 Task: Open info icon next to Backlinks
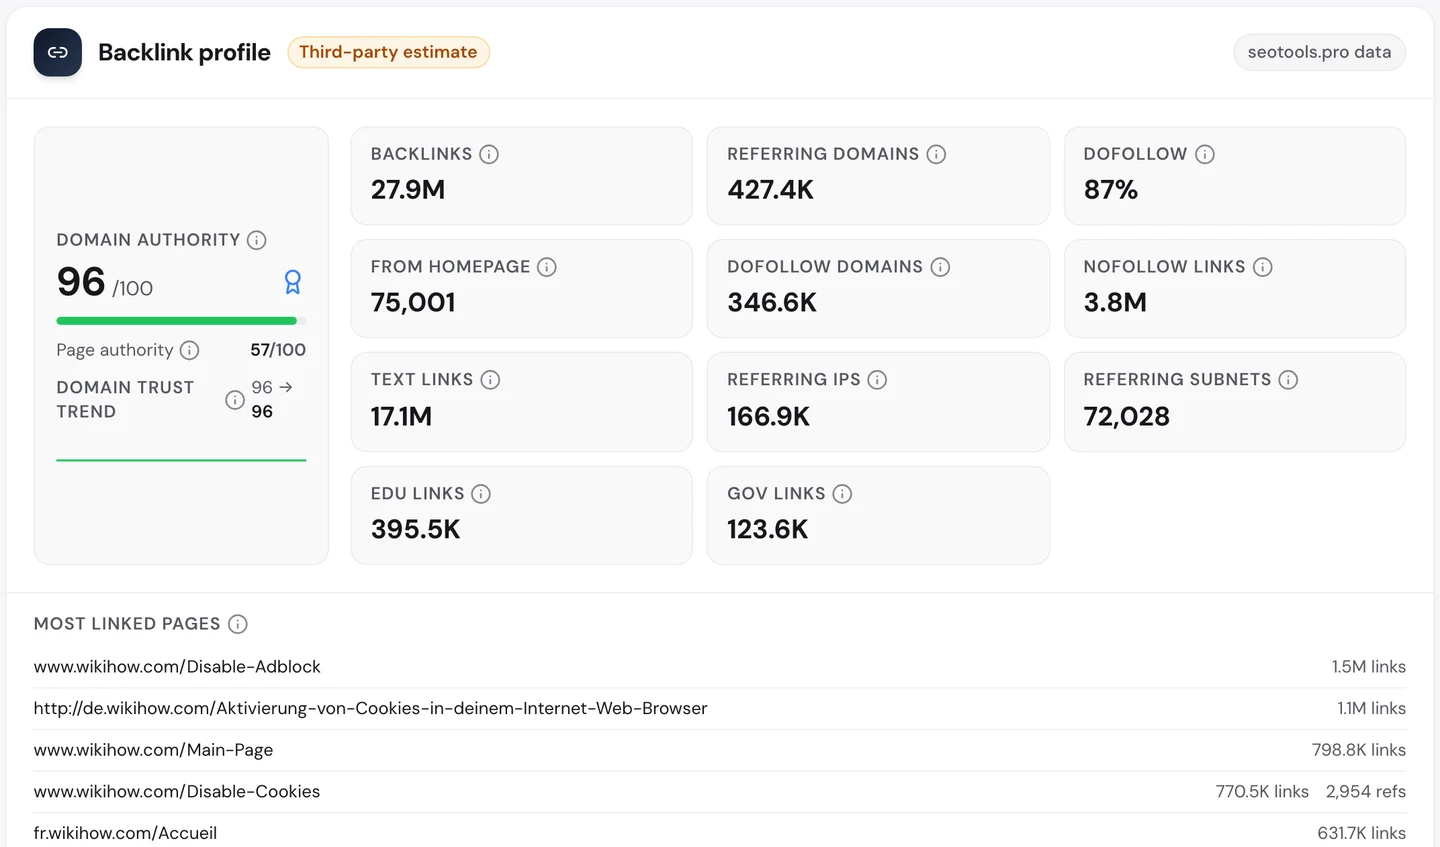tap(489, 154)
